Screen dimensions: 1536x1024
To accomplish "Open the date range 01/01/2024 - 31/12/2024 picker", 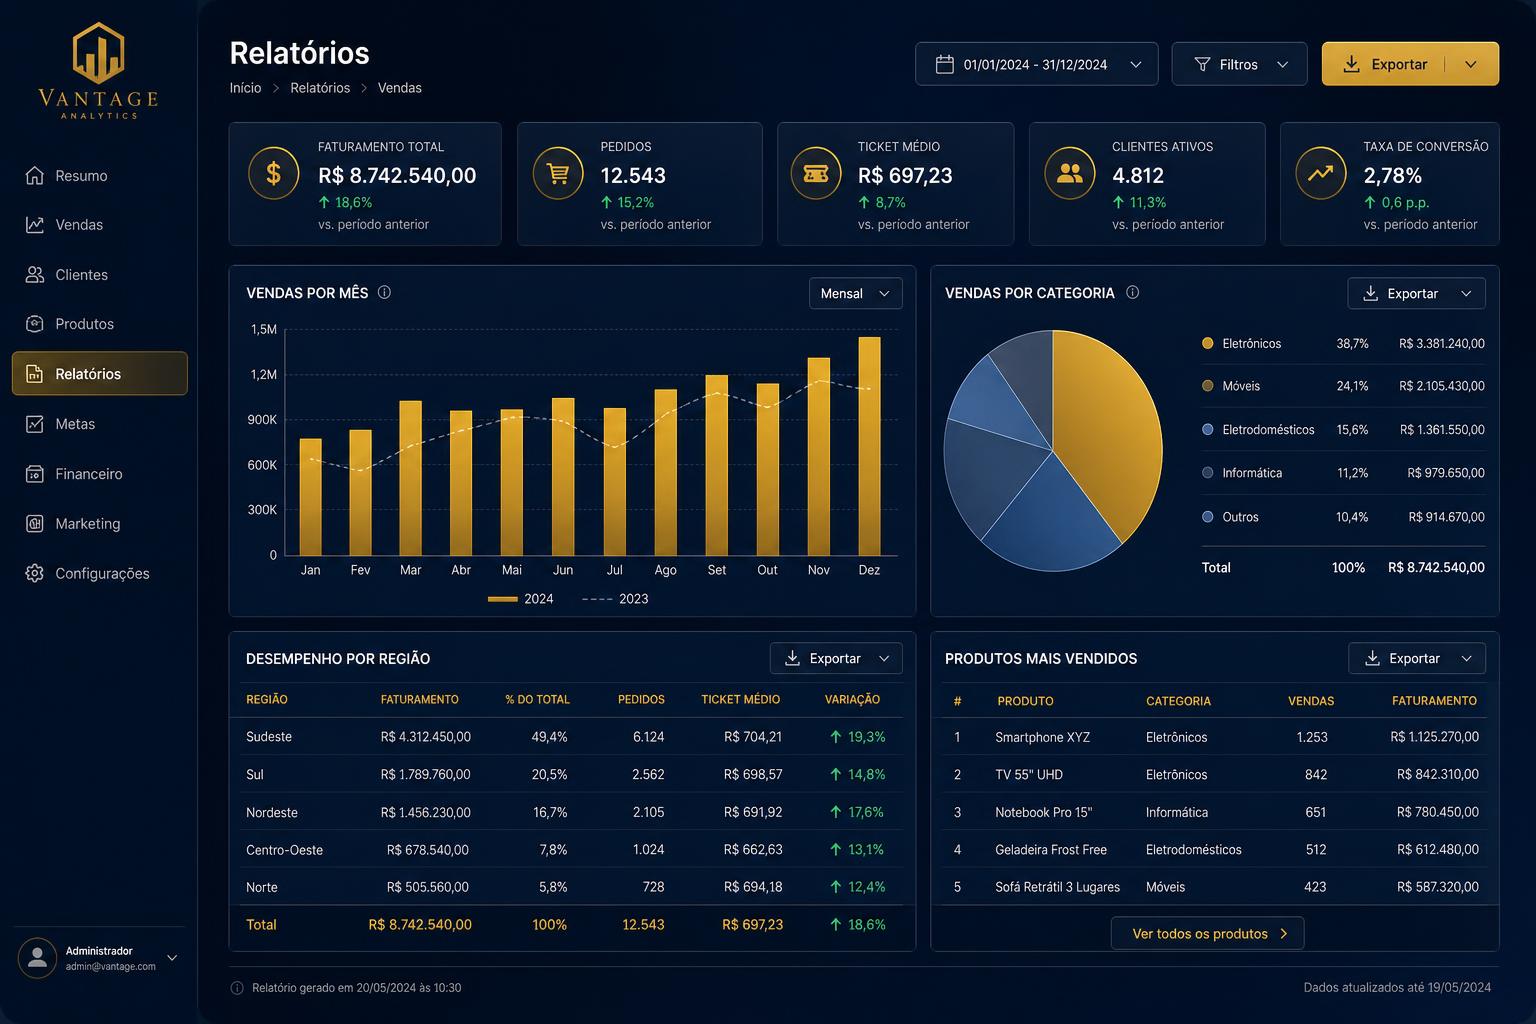I will (1036, 64).
